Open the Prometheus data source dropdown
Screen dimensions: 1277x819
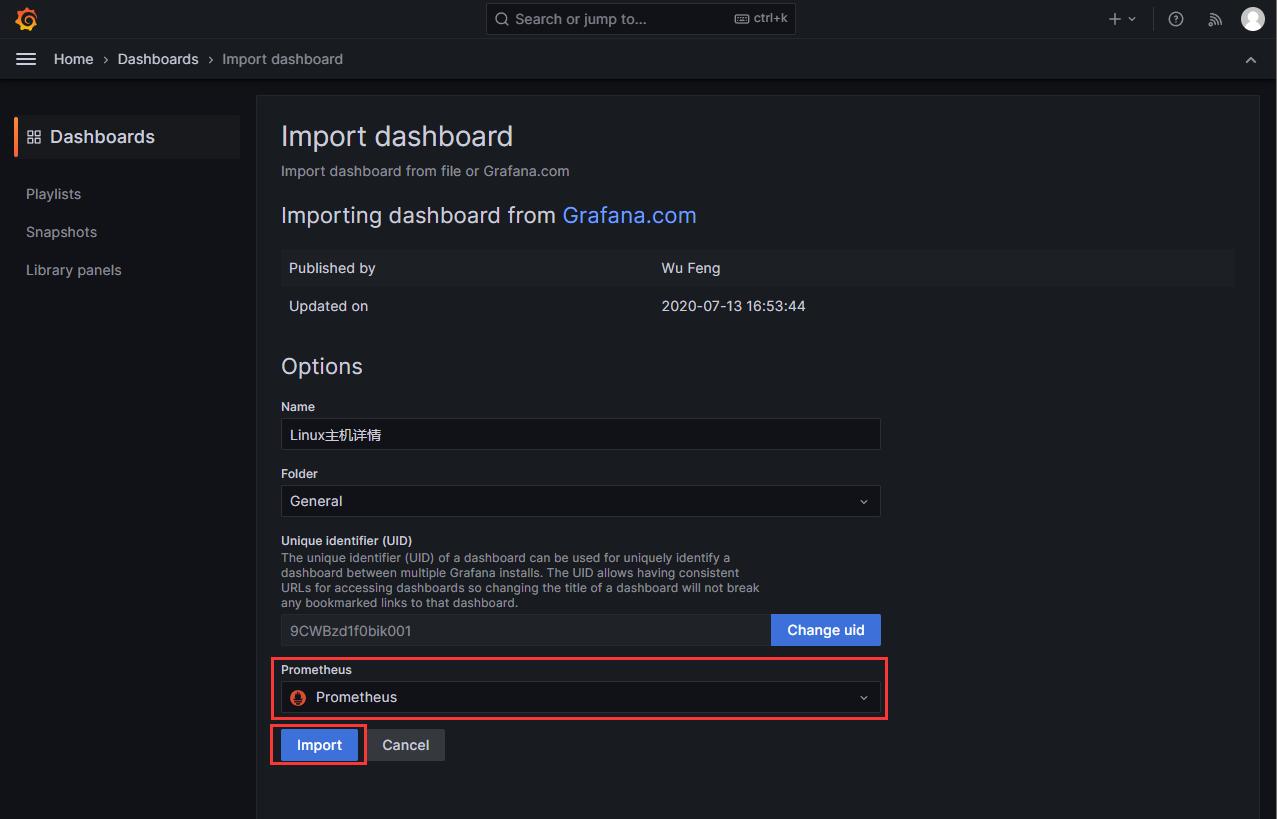click(580, 698)
